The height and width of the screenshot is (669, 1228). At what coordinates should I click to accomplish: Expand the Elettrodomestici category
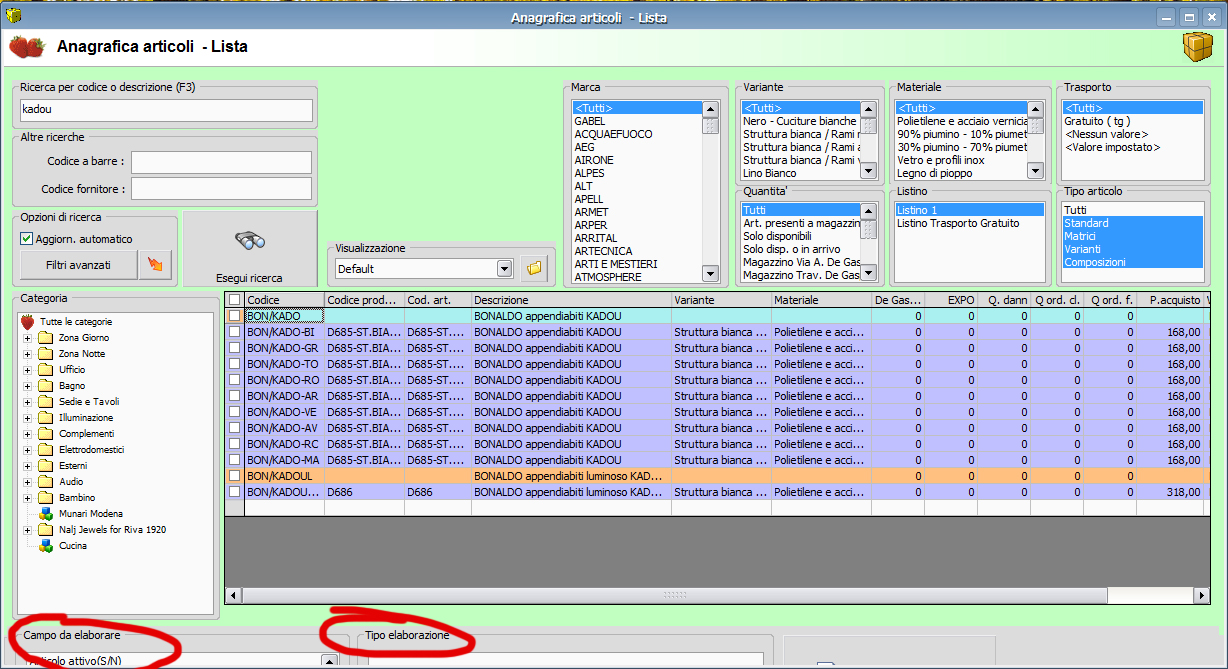(x=27, y=450)
